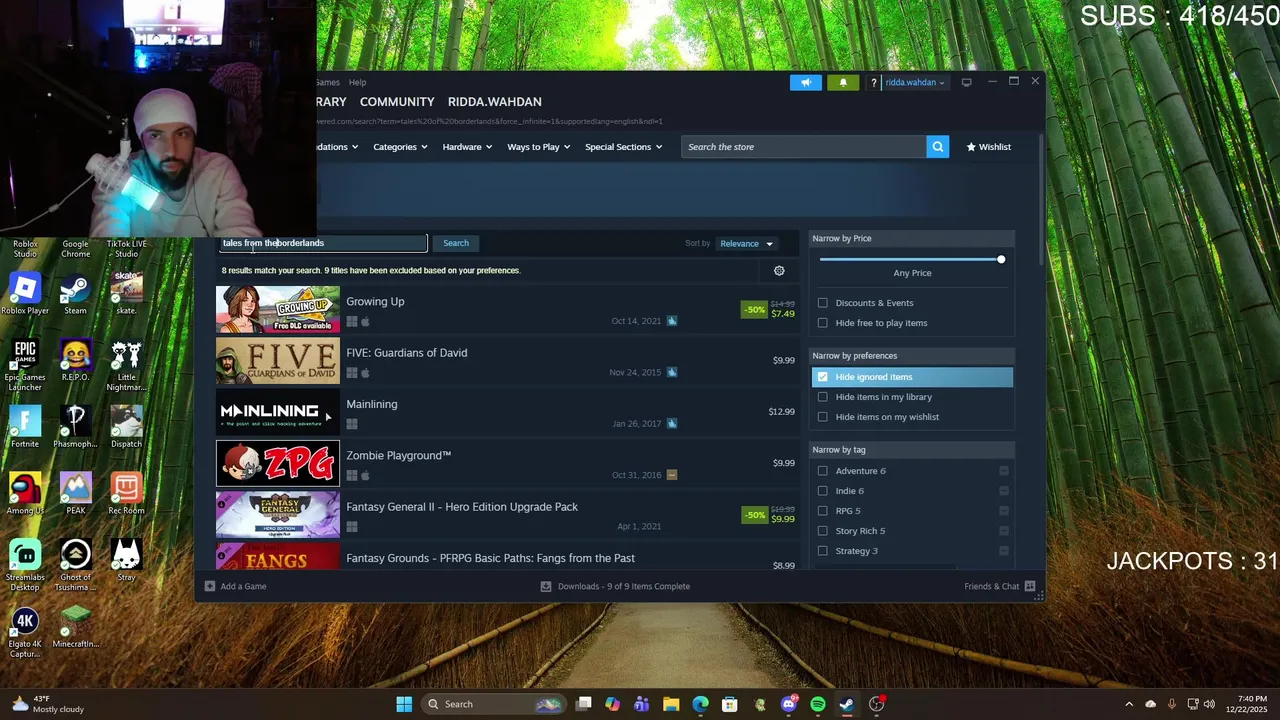
Task: Open the Zombie Playground result
Action: coord(398,455)
